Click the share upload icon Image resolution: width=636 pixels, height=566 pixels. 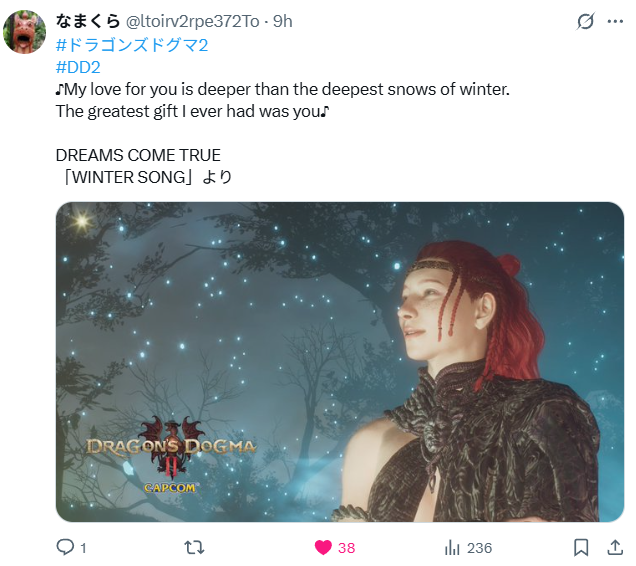click(615, 547)
